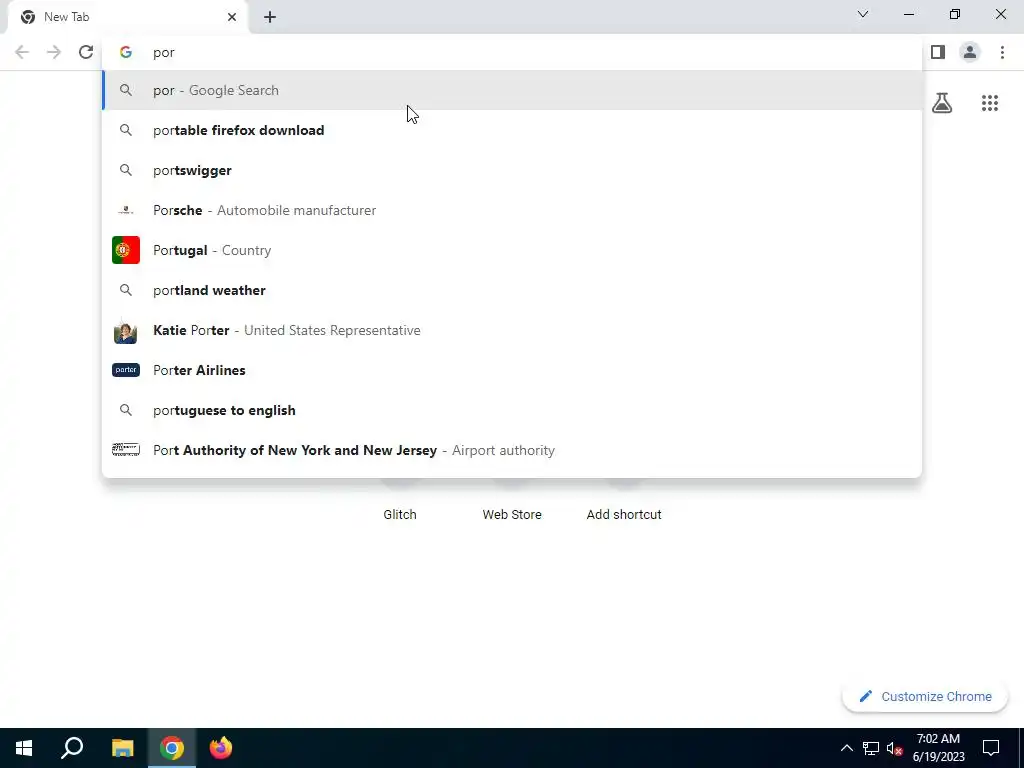The image size is (1024, 768).
Task: Show hidden system tray icons
Action: (x=846, y=748)
